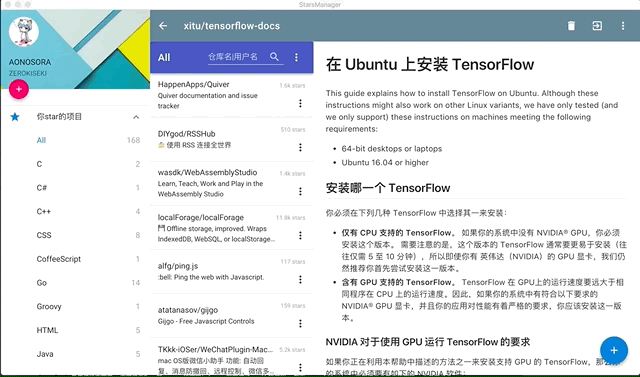Click the pink plus button under the avatar

tap(19, 89)
